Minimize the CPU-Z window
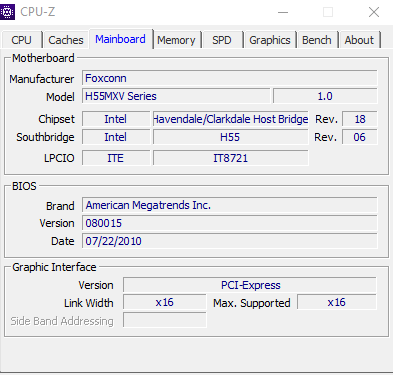 pyautogui.click(x=283, y=12)
